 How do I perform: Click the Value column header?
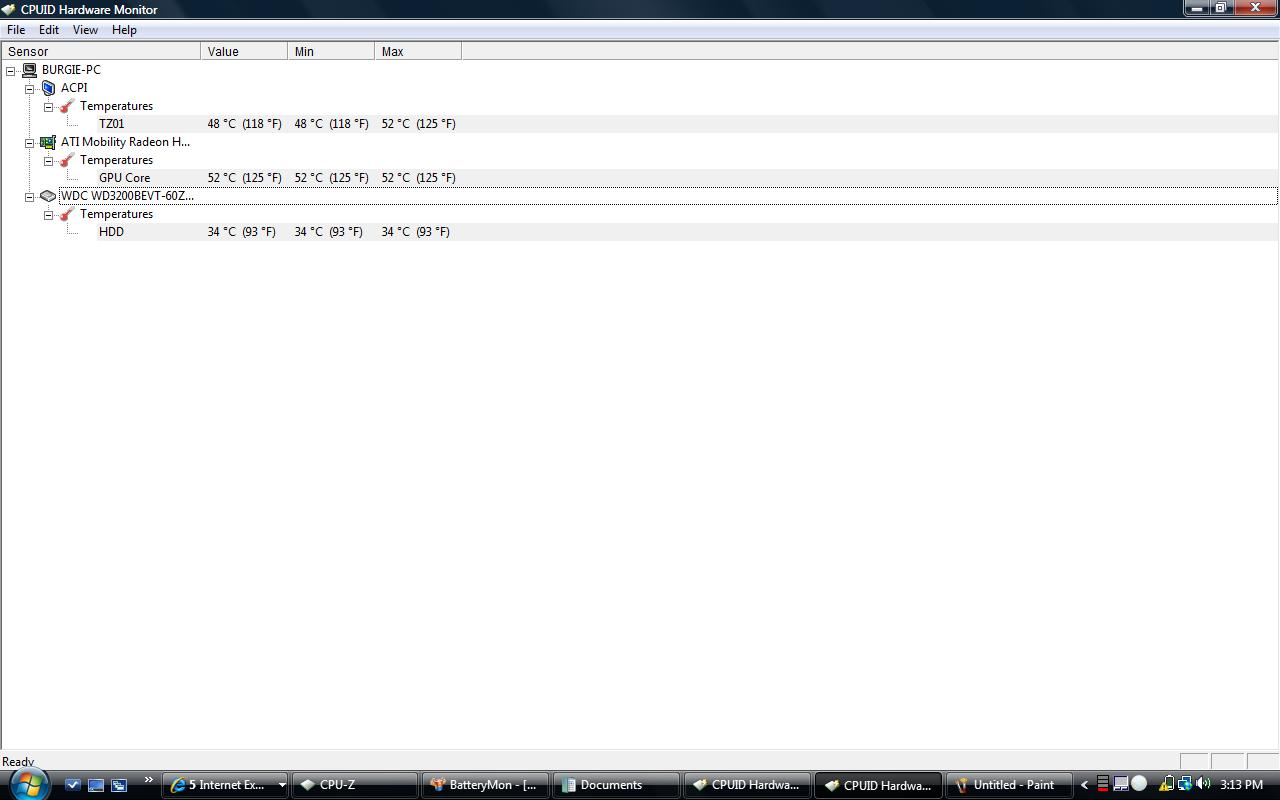click(x=244, y=51)
